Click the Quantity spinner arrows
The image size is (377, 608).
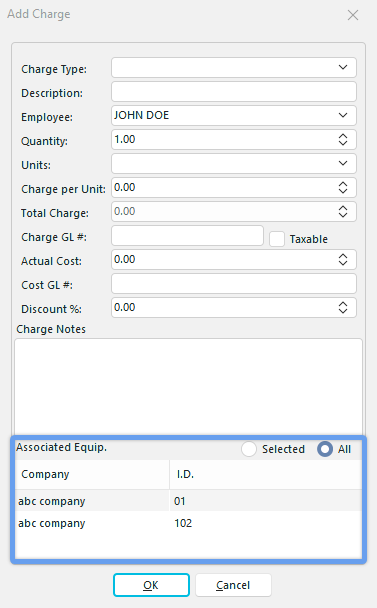coord(343,140)
